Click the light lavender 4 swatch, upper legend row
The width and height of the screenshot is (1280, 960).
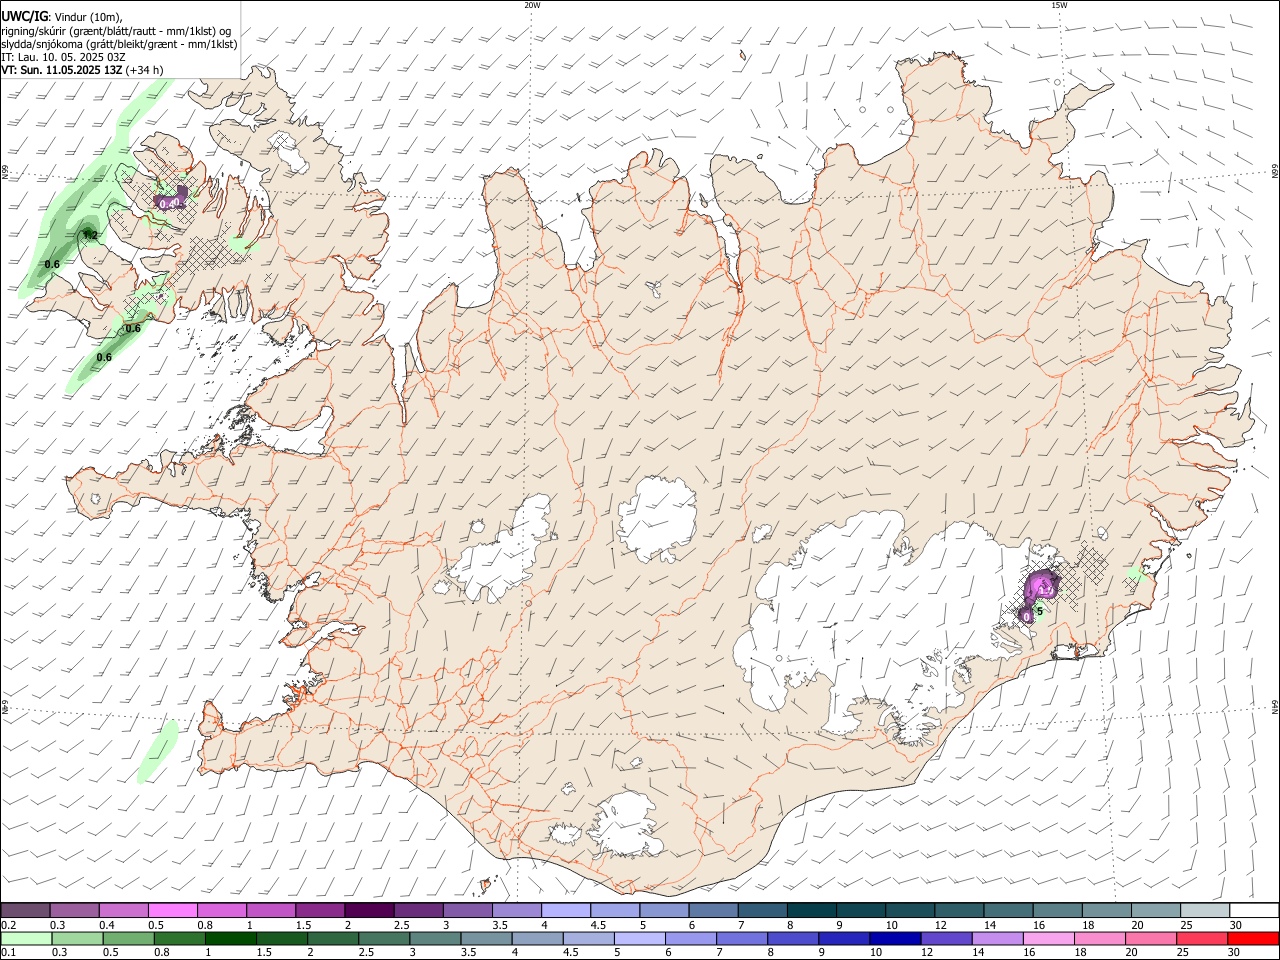coord(566,910)
